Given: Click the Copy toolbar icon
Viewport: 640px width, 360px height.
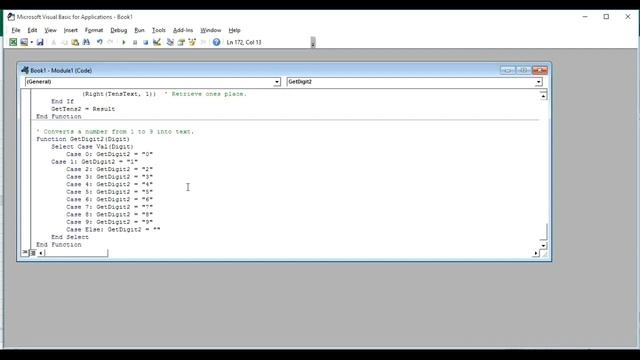Looking at the screenshot, I should pyautogui.click(x=64, y=42).
